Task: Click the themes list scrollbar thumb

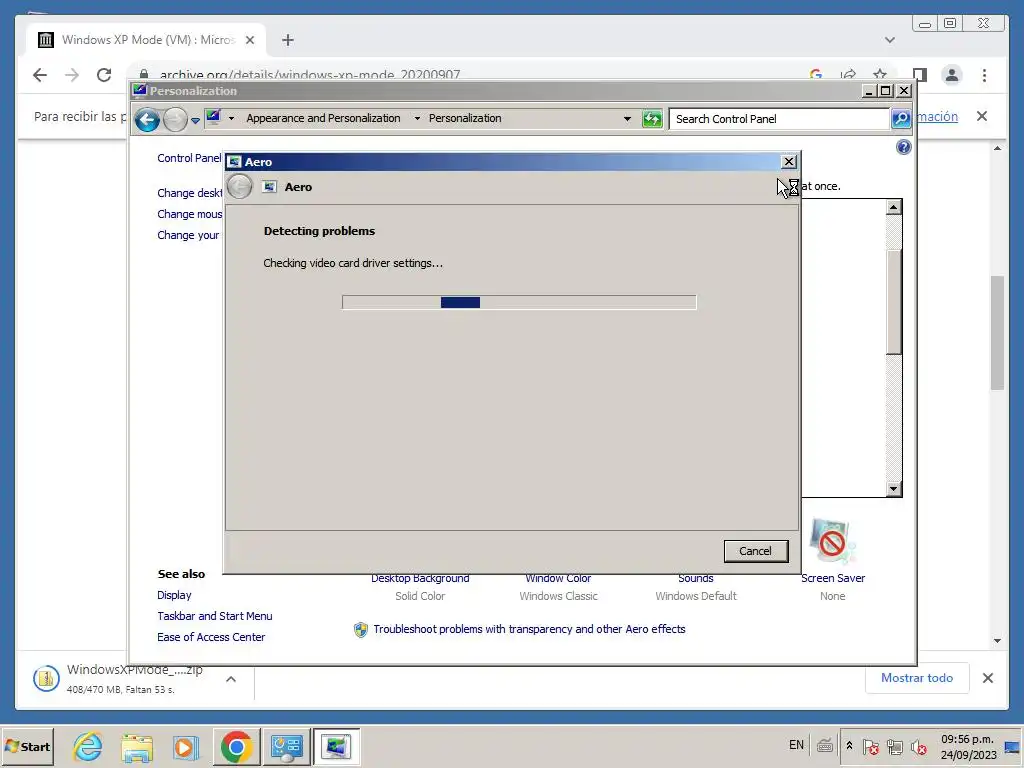Action: [894, 301]
